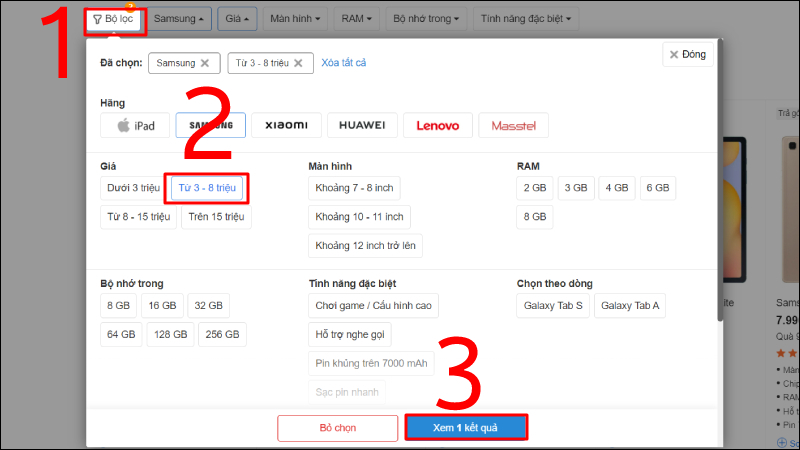Viewport: 800px width, 450px height.
Task: Choose 32 GB internal storage
Action: tap(209, 306)
